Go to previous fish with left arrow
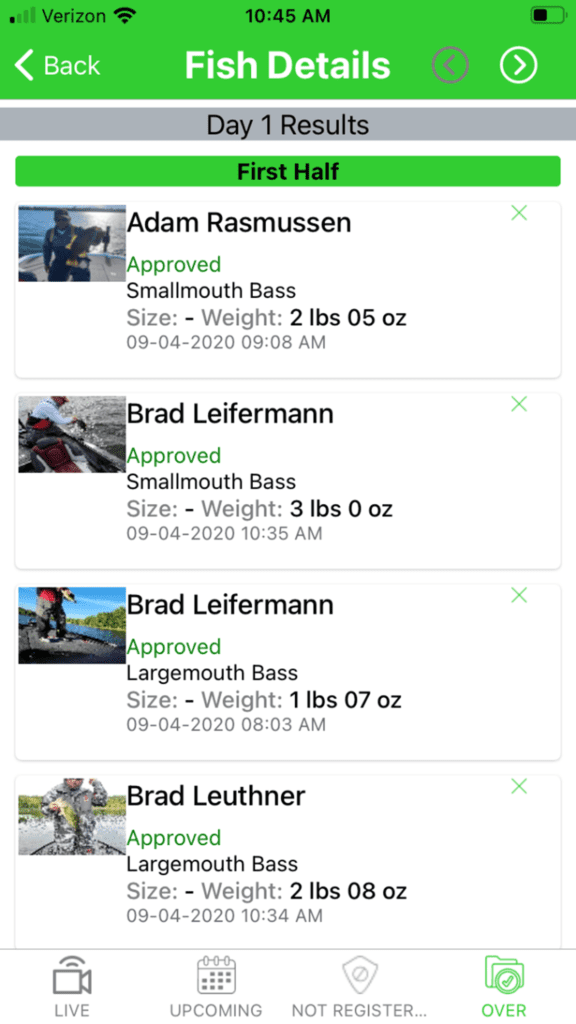The width and height of the screenshot is (576, 1024). pos(451,65)
